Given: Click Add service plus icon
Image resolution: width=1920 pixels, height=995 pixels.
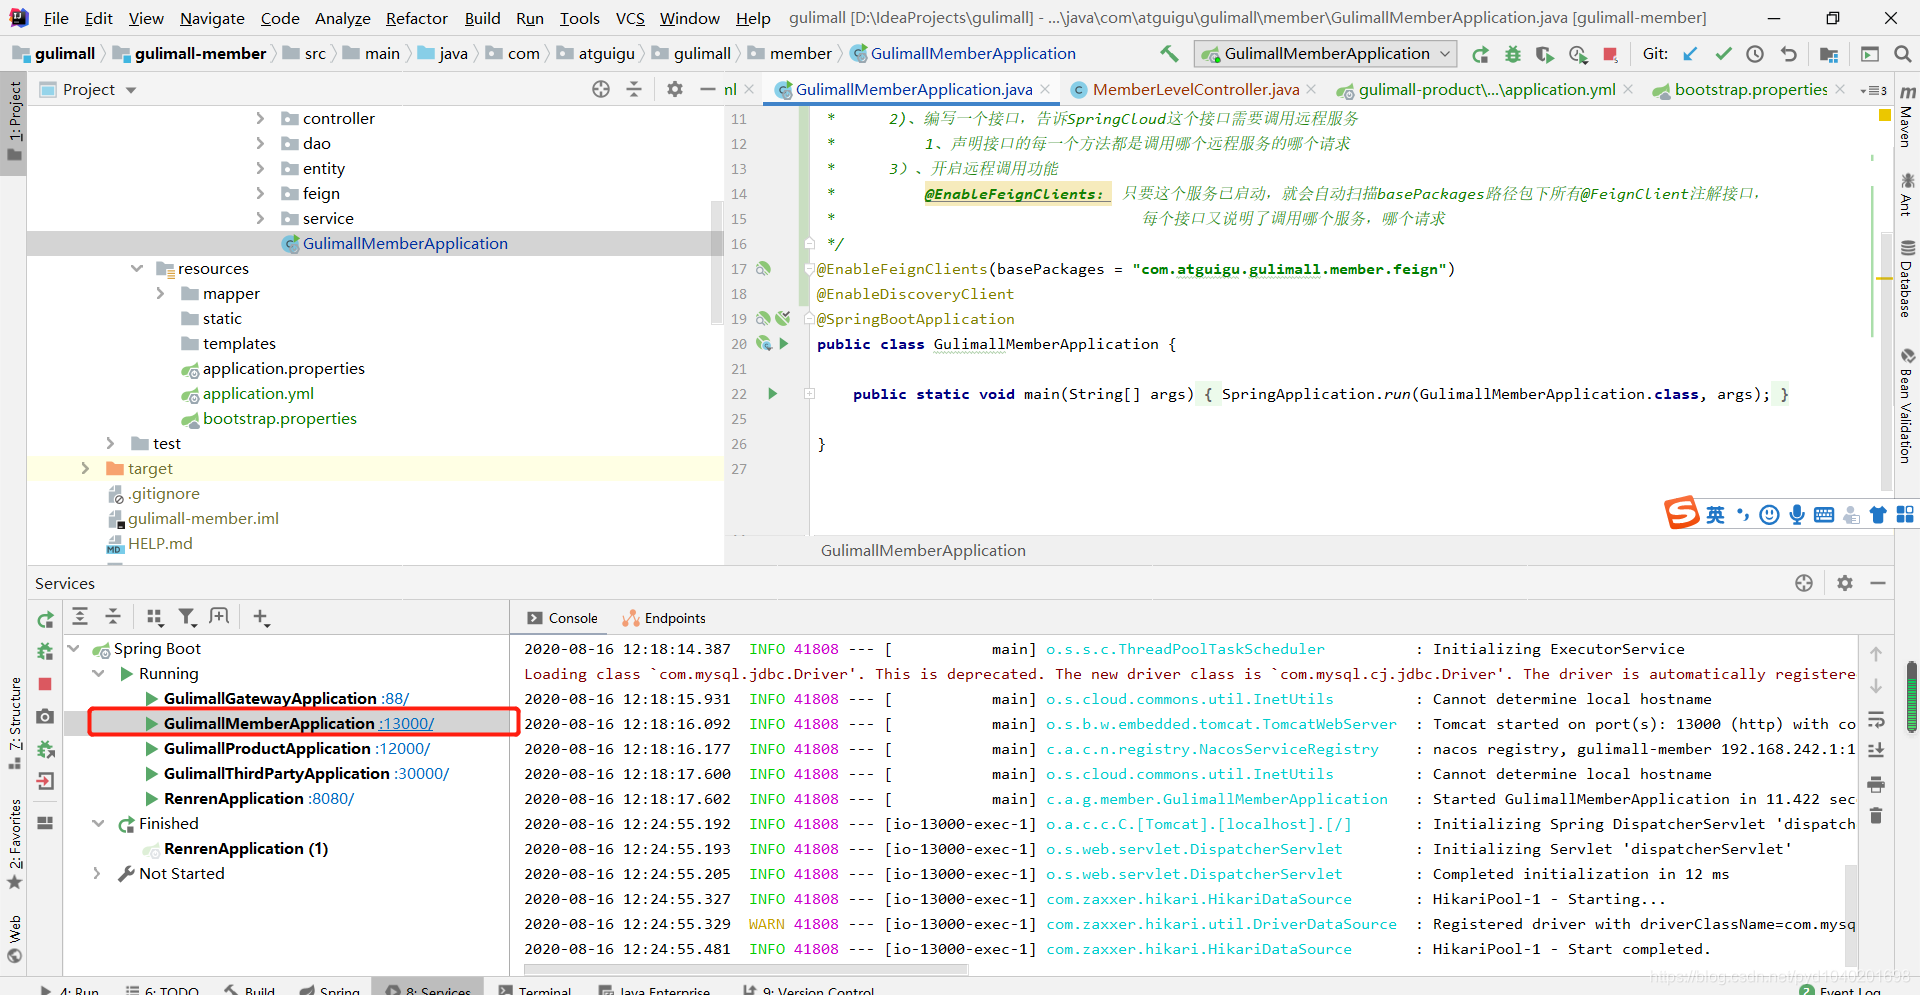Looking at the screenshot, I should tap(261, 617).
